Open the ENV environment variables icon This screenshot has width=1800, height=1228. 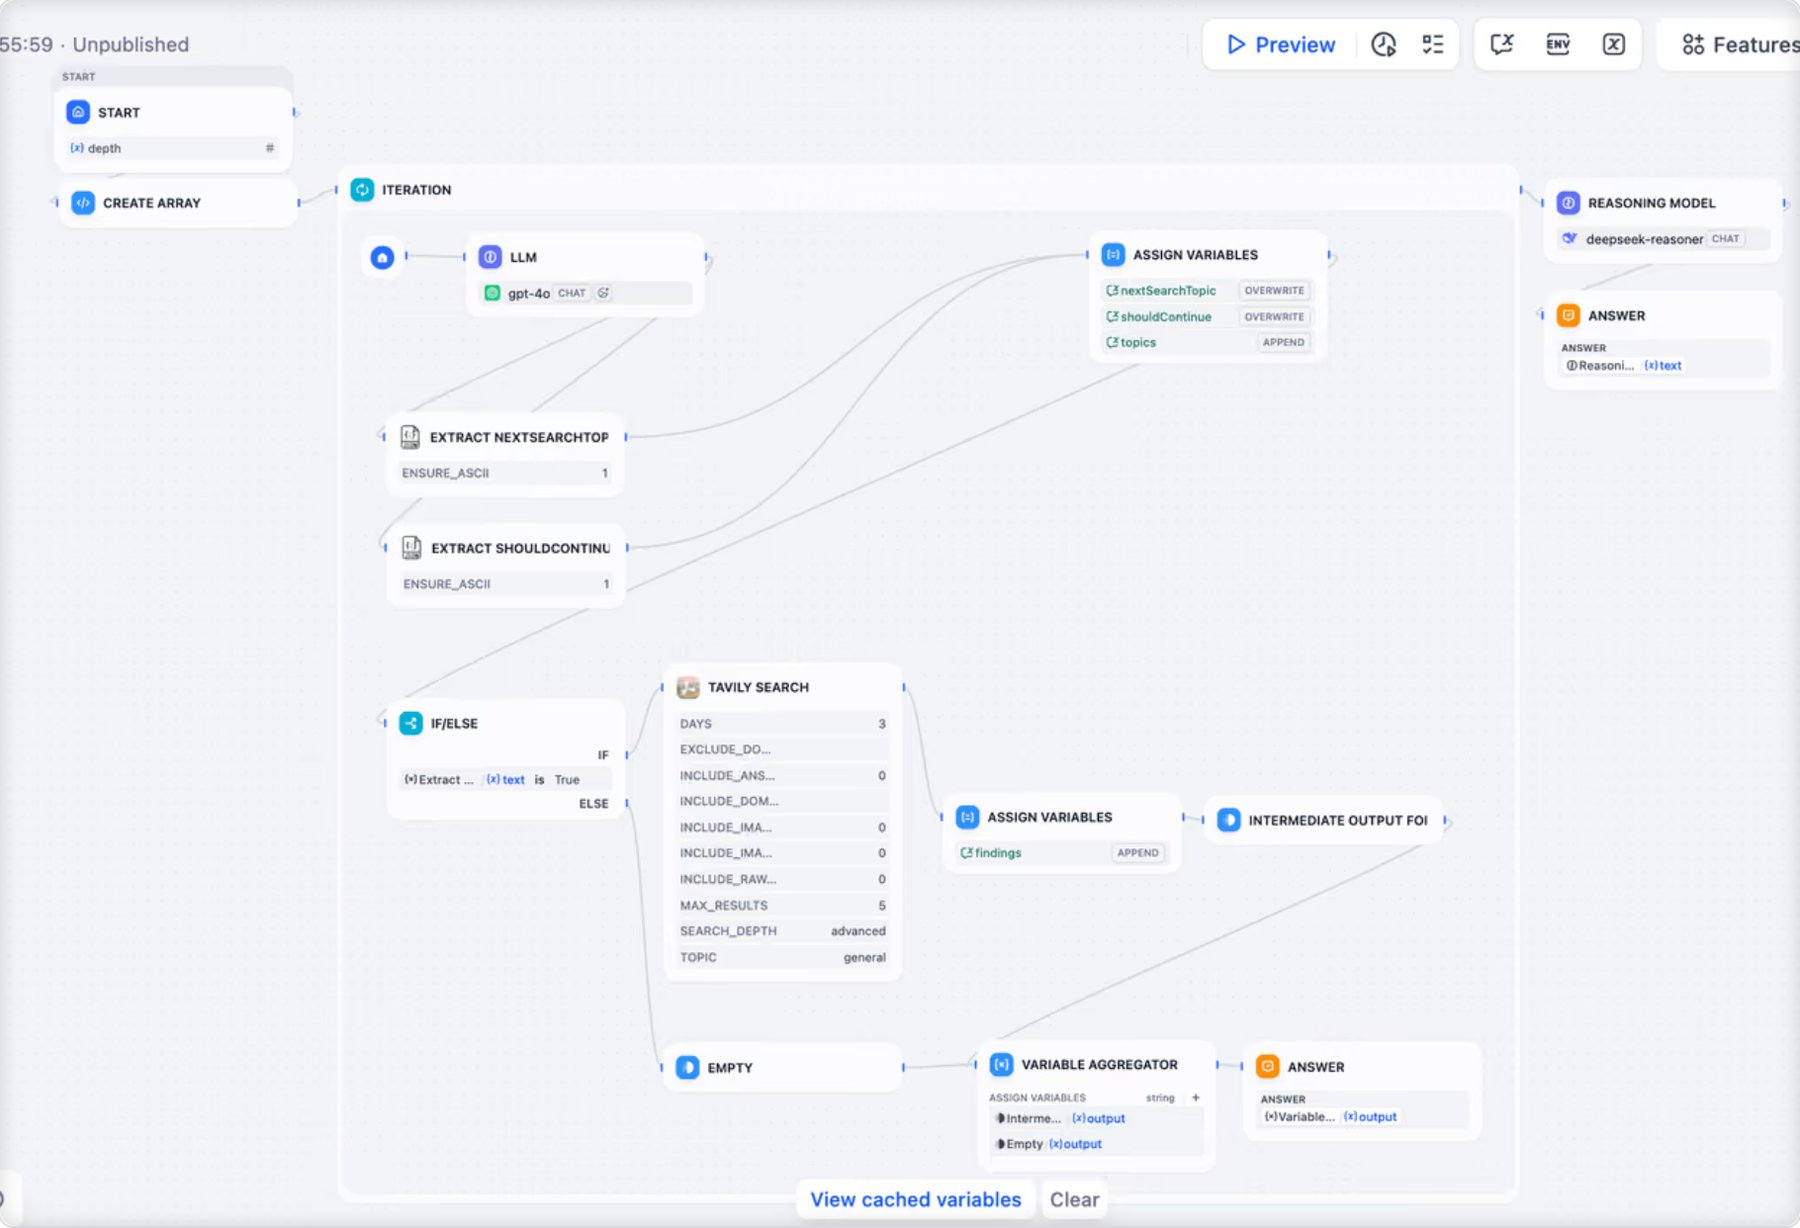coord(1558,45)
